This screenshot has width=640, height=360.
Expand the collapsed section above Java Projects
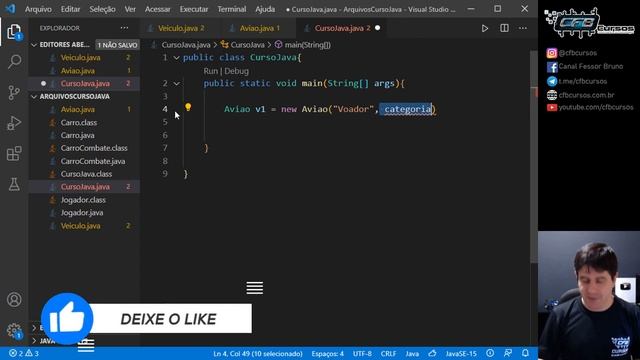coord(34,328)
